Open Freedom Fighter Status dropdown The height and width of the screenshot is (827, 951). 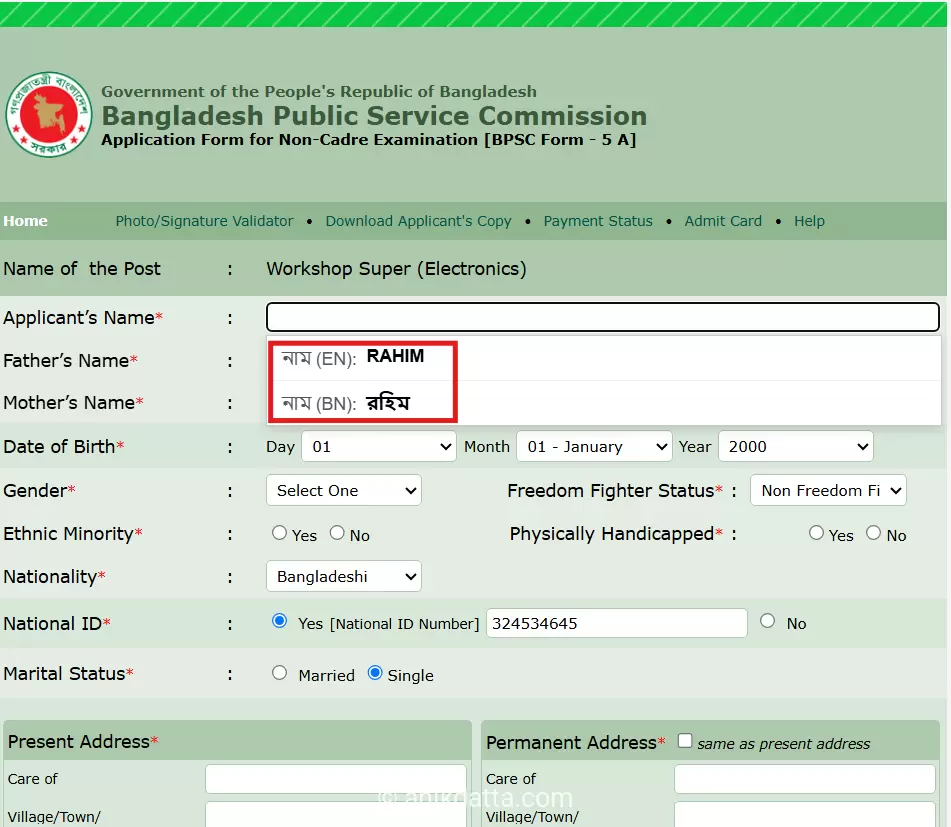pos(828,491)
